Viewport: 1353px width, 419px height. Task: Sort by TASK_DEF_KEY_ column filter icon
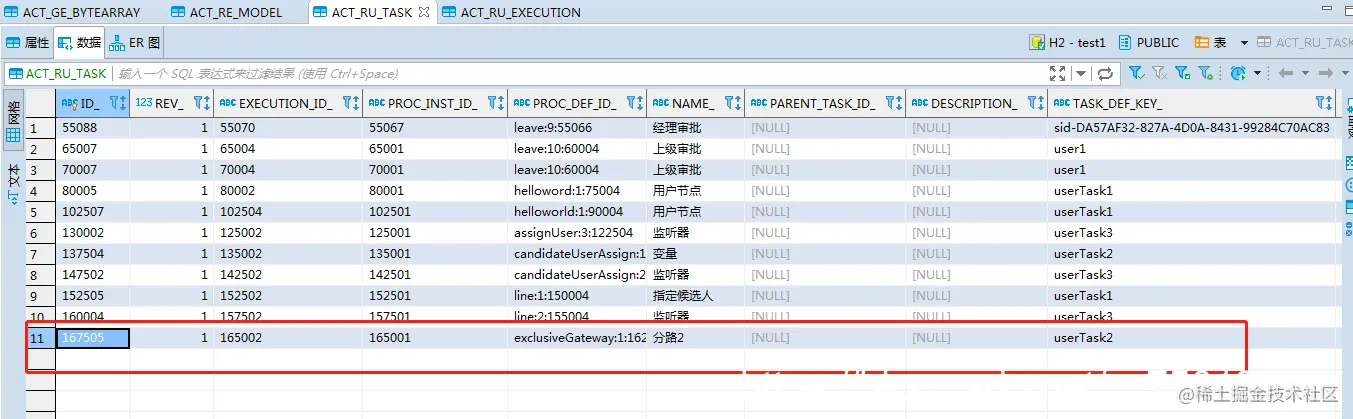tap(1324, 103)
